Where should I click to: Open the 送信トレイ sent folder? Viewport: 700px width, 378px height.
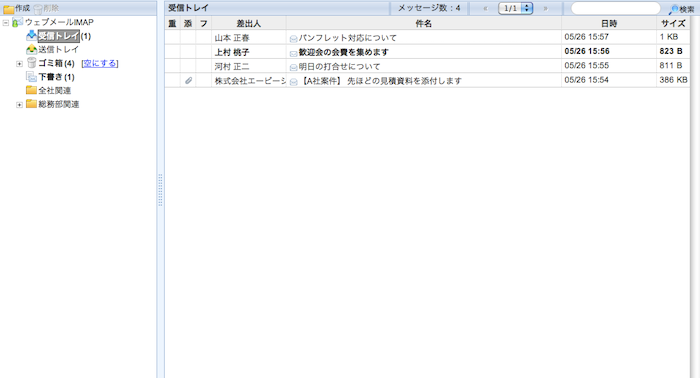[58, 50]
